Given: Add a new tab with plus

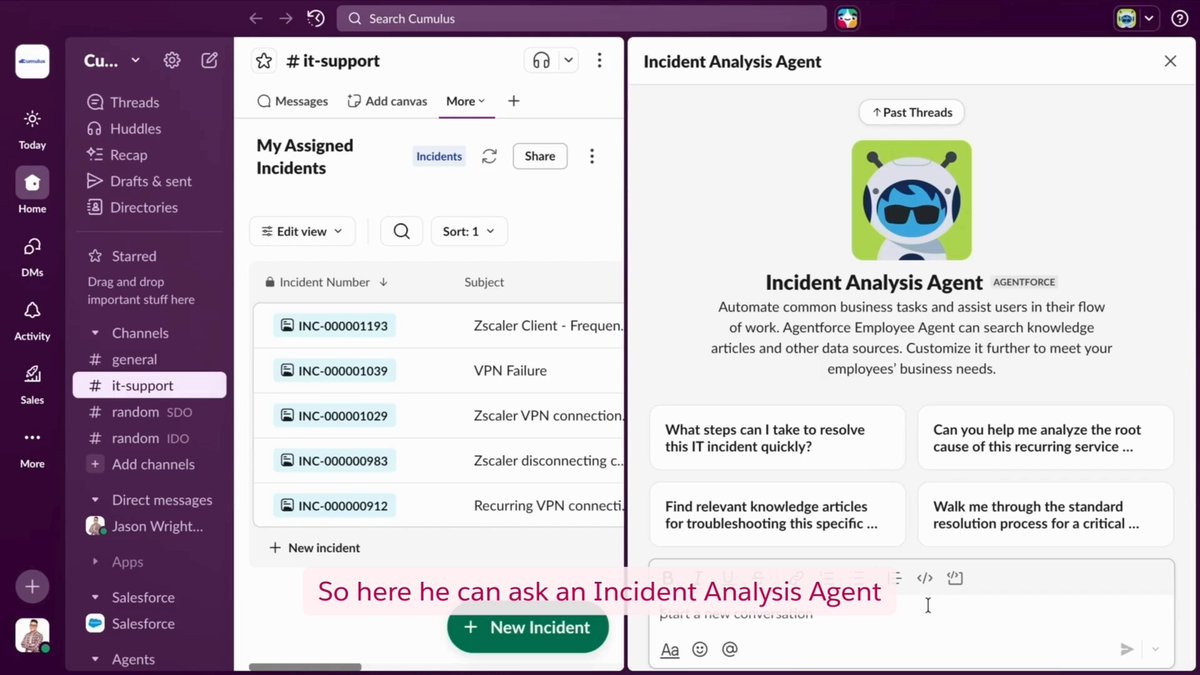Looking at the screenshot, I should (513, 101).
